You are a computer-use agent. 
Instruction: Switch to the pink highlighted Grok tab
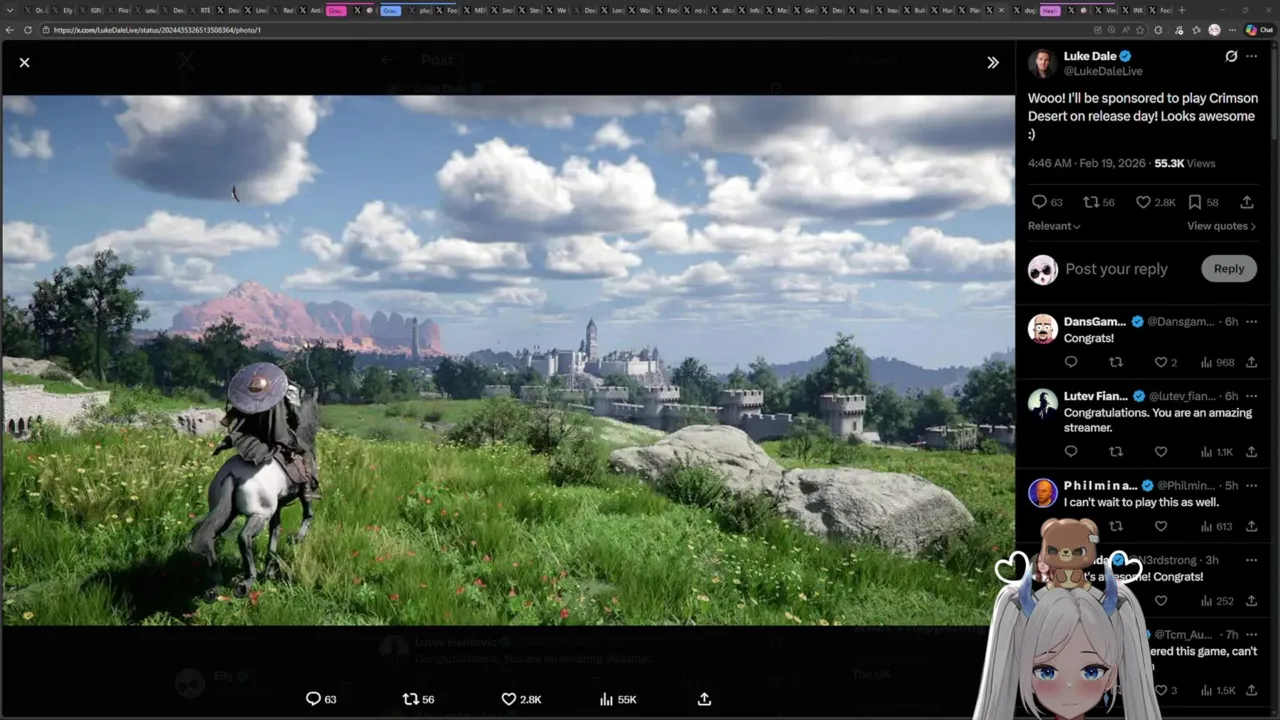[336, 10]
